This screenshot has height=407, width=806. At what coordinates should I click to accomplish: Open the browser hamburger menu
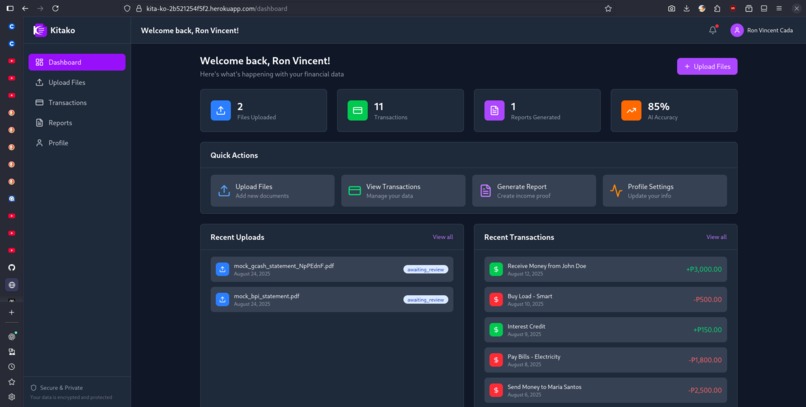tap(779, 8)
